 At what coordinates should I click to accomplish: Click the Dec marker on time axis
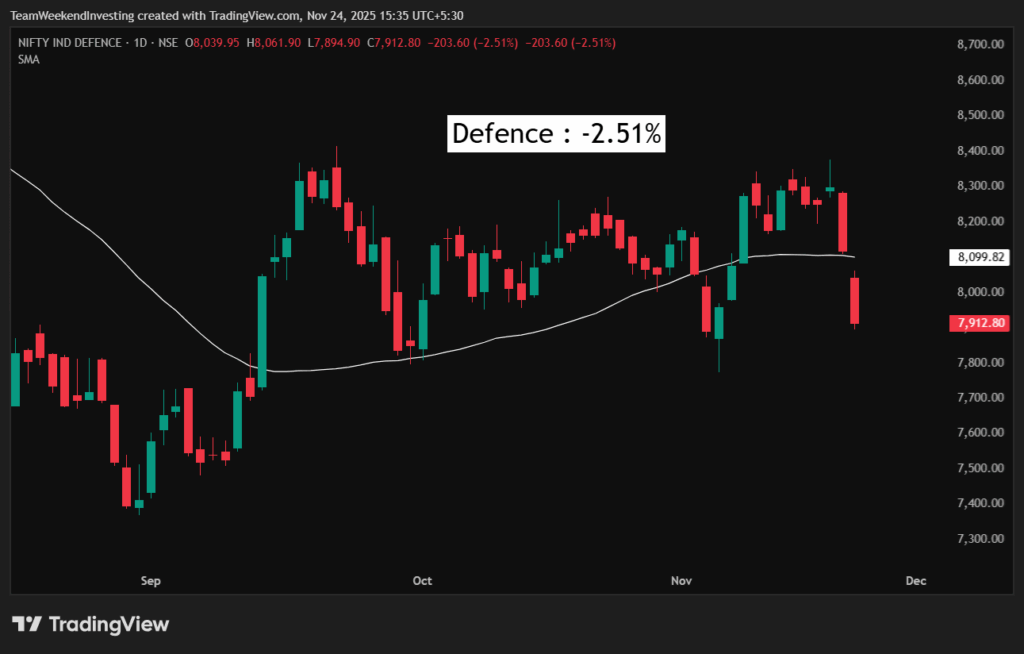[914, 580]
